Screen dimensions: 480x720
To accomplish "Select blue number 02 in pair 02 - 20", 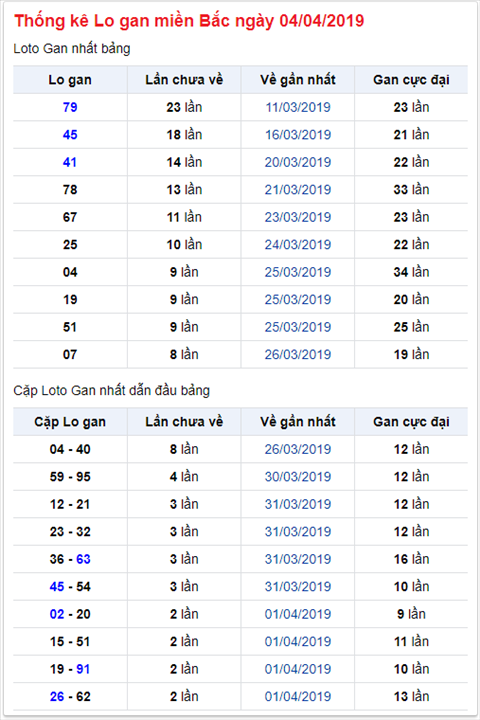I will (57, 614).
